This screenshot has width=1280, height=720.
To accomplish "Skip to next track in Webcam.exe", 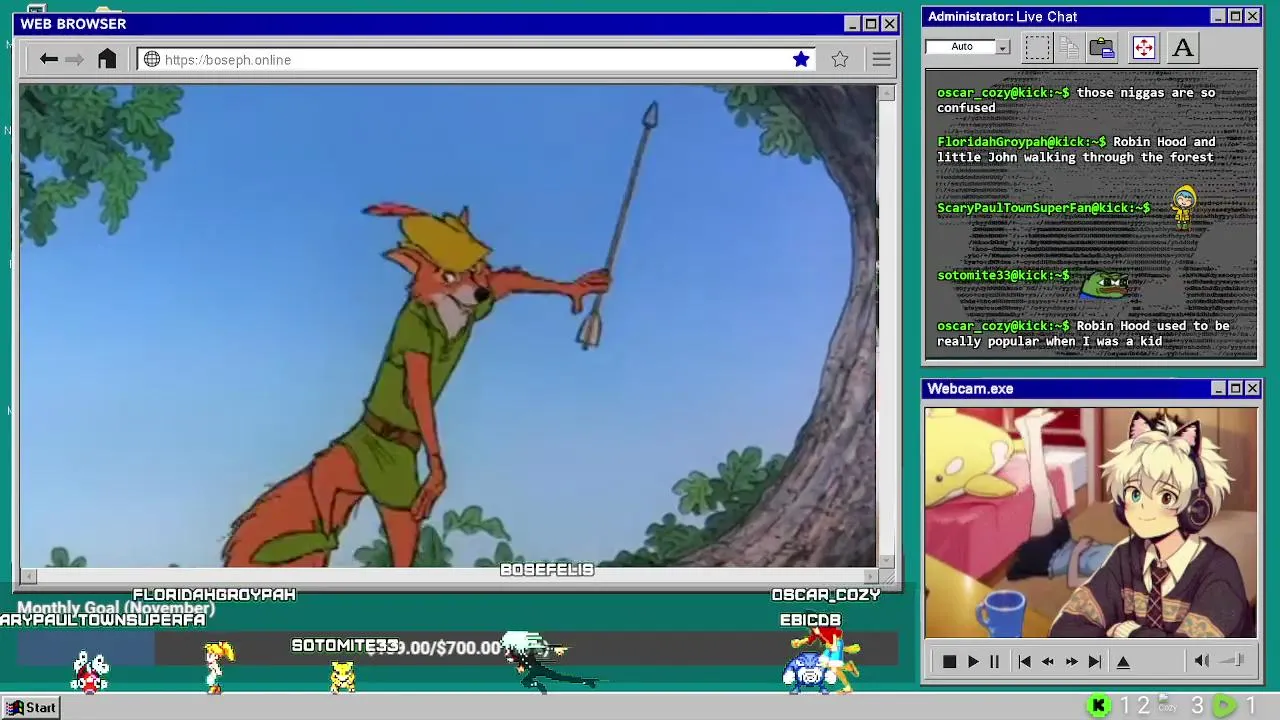I will click(x=1095, y=661).
